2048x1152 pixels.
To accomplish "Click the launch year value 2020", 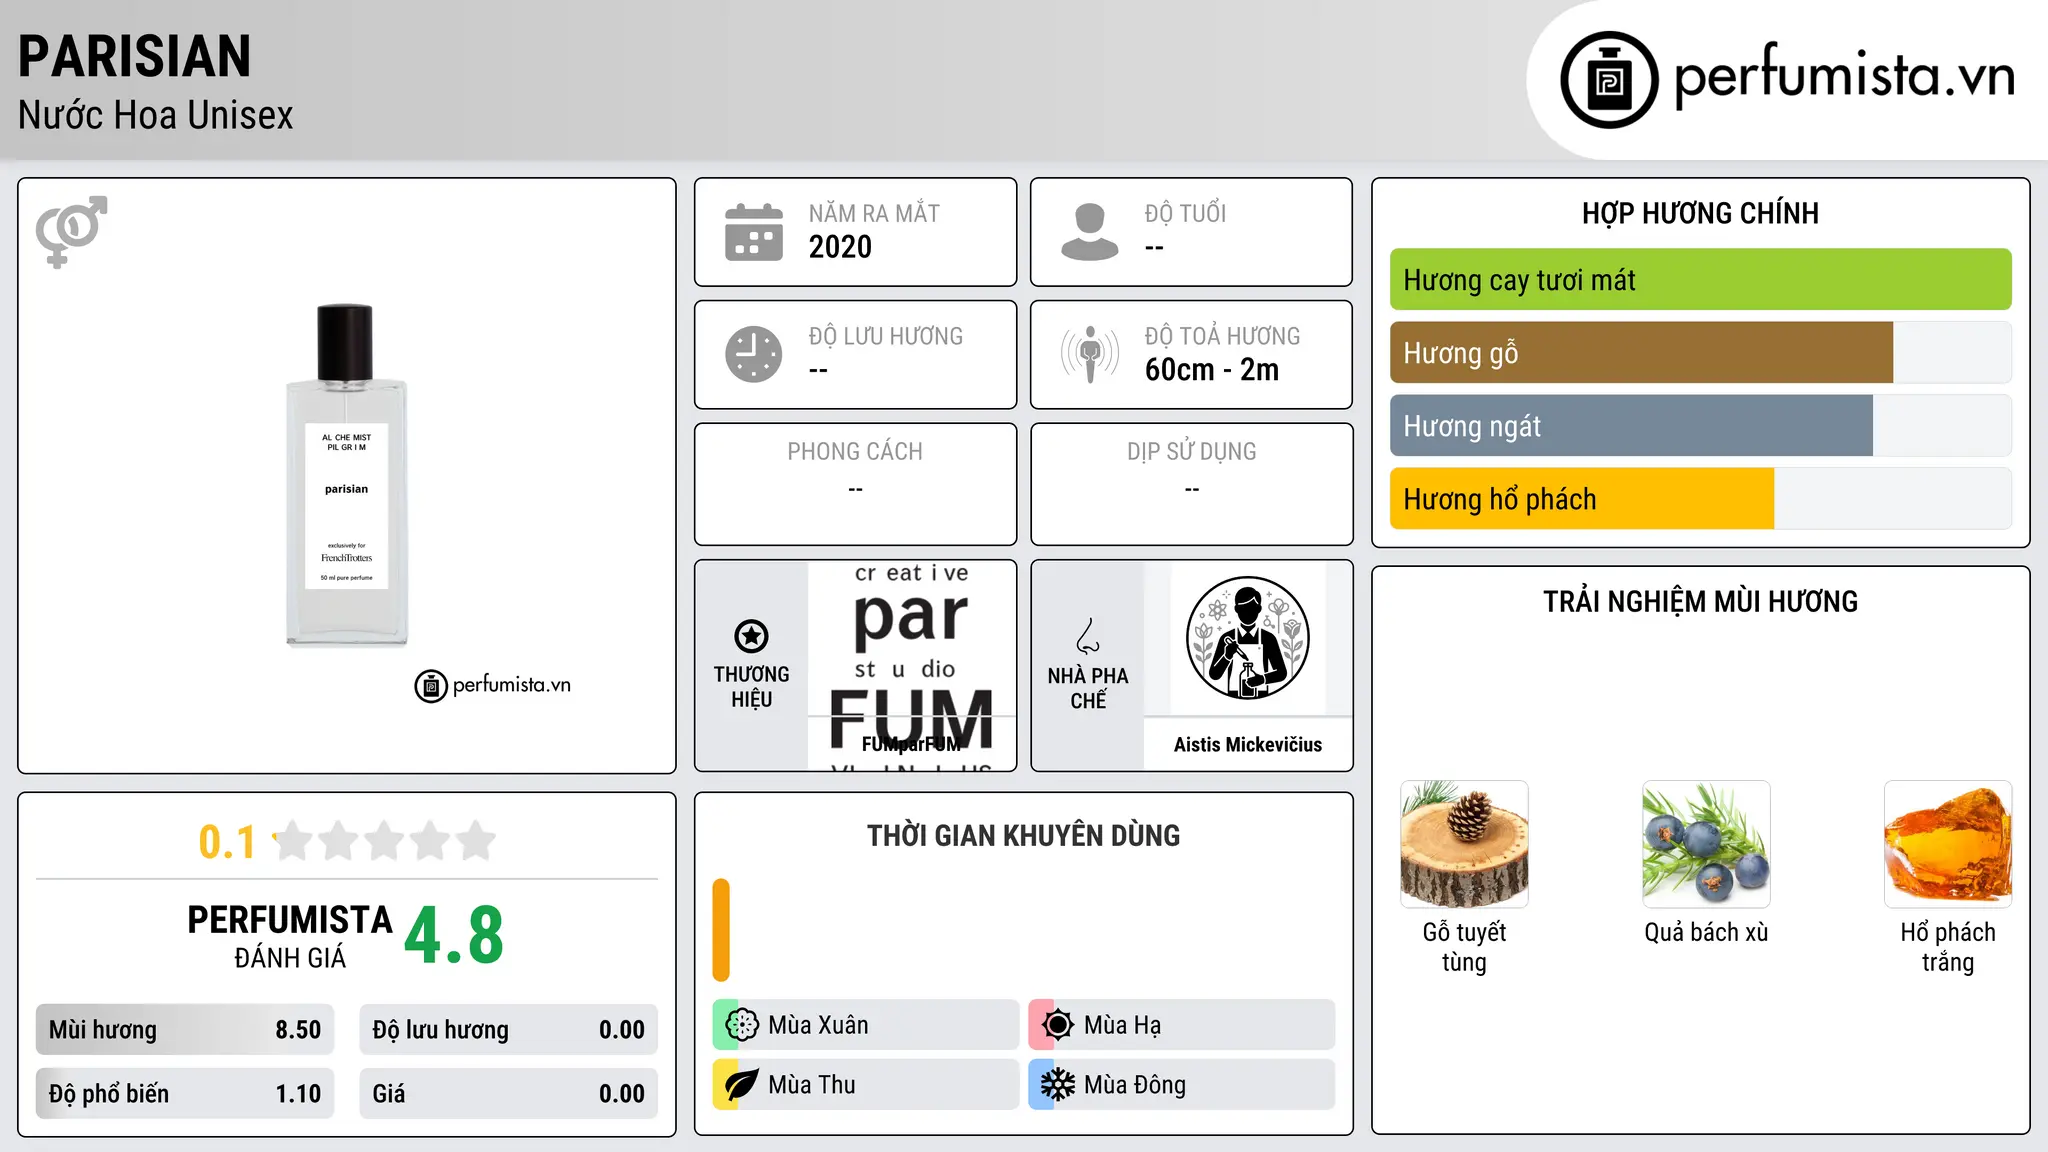I will pos(840,247).
